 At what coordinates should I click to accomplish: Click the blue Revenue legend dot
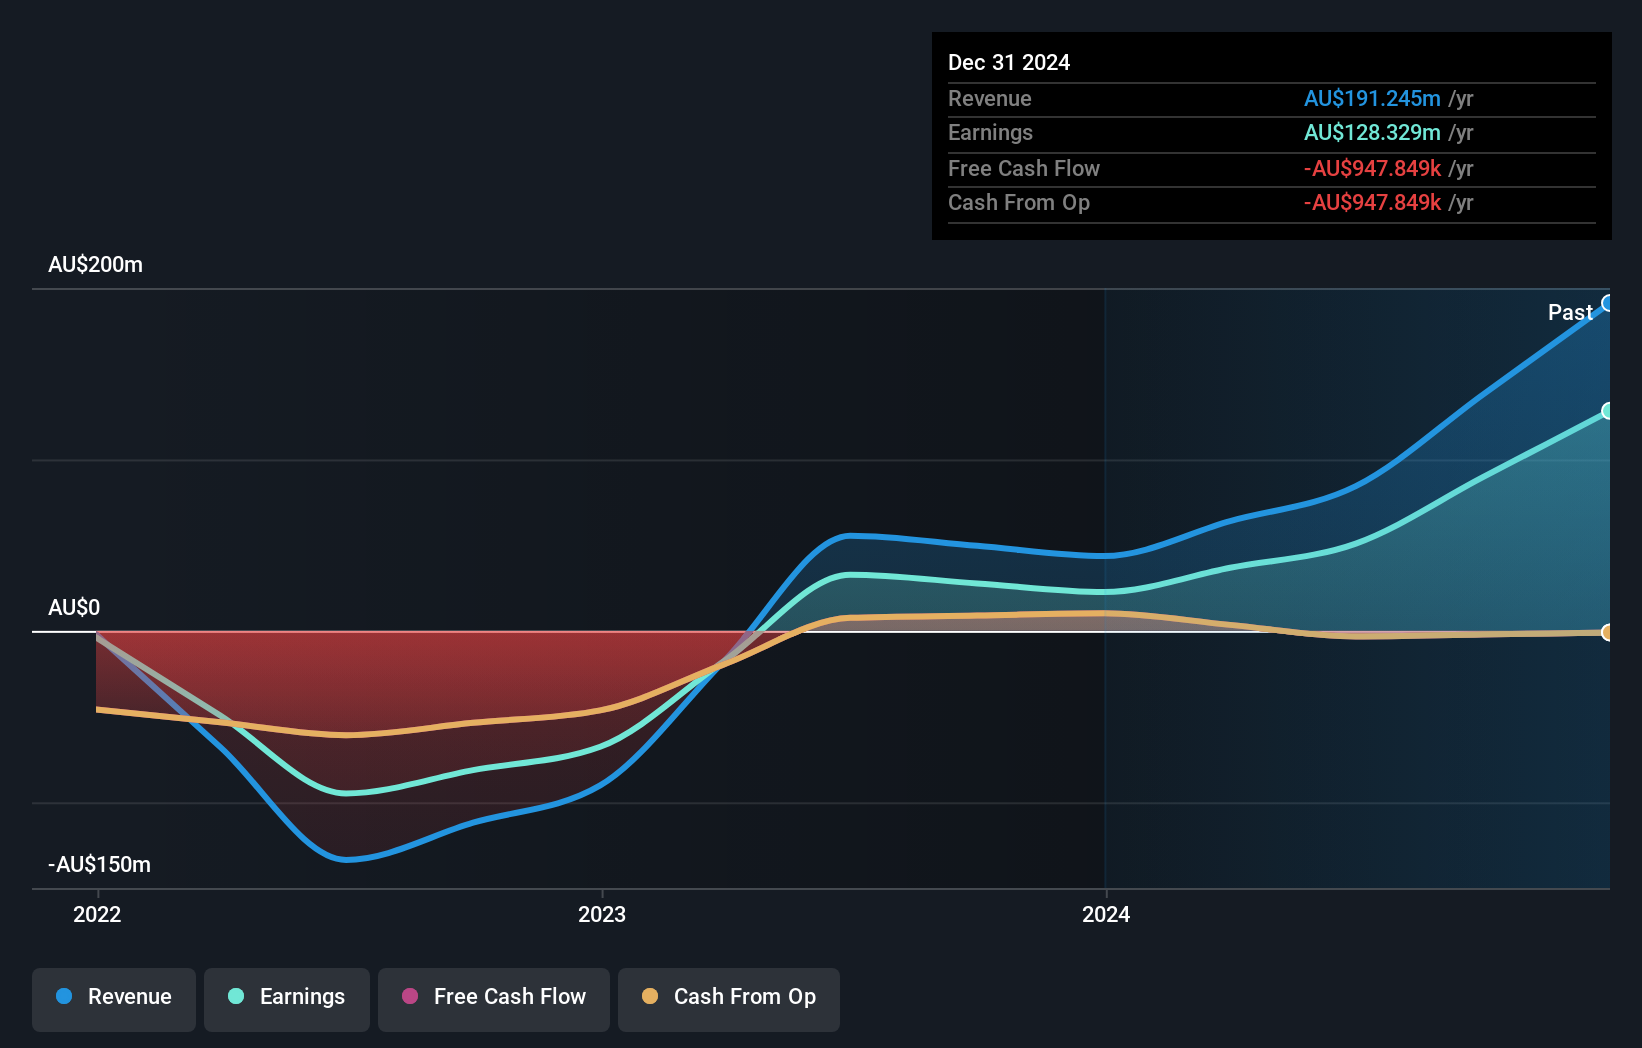pos(64,996)
